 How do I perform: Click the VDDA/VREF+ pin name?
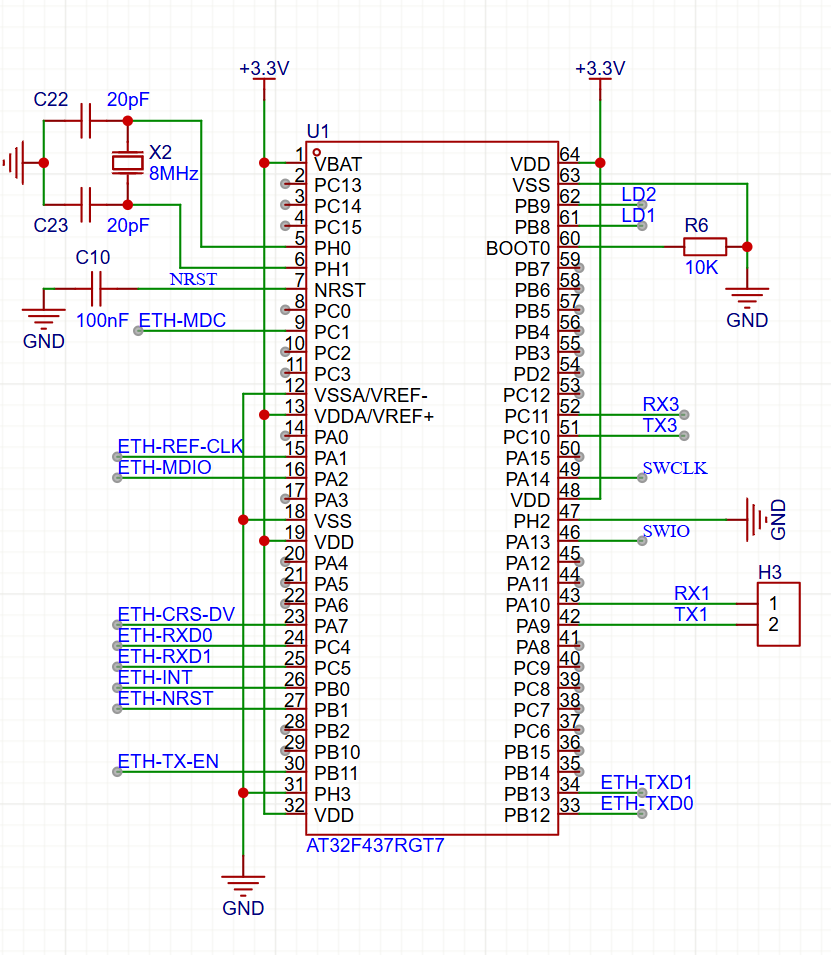[374, 417]
